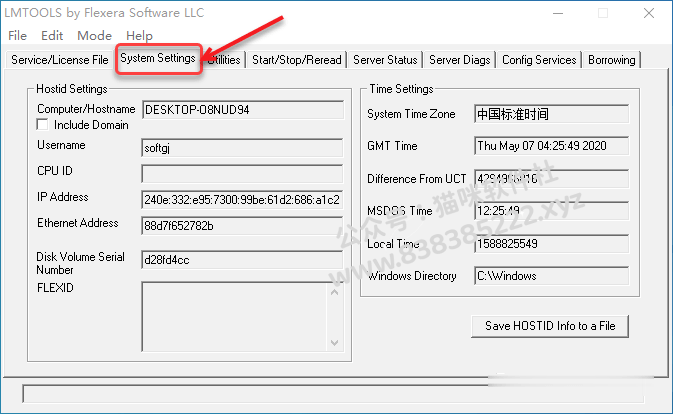Click the empty CPU ID field
Screen dimensions: 673x414
(243, 174)
